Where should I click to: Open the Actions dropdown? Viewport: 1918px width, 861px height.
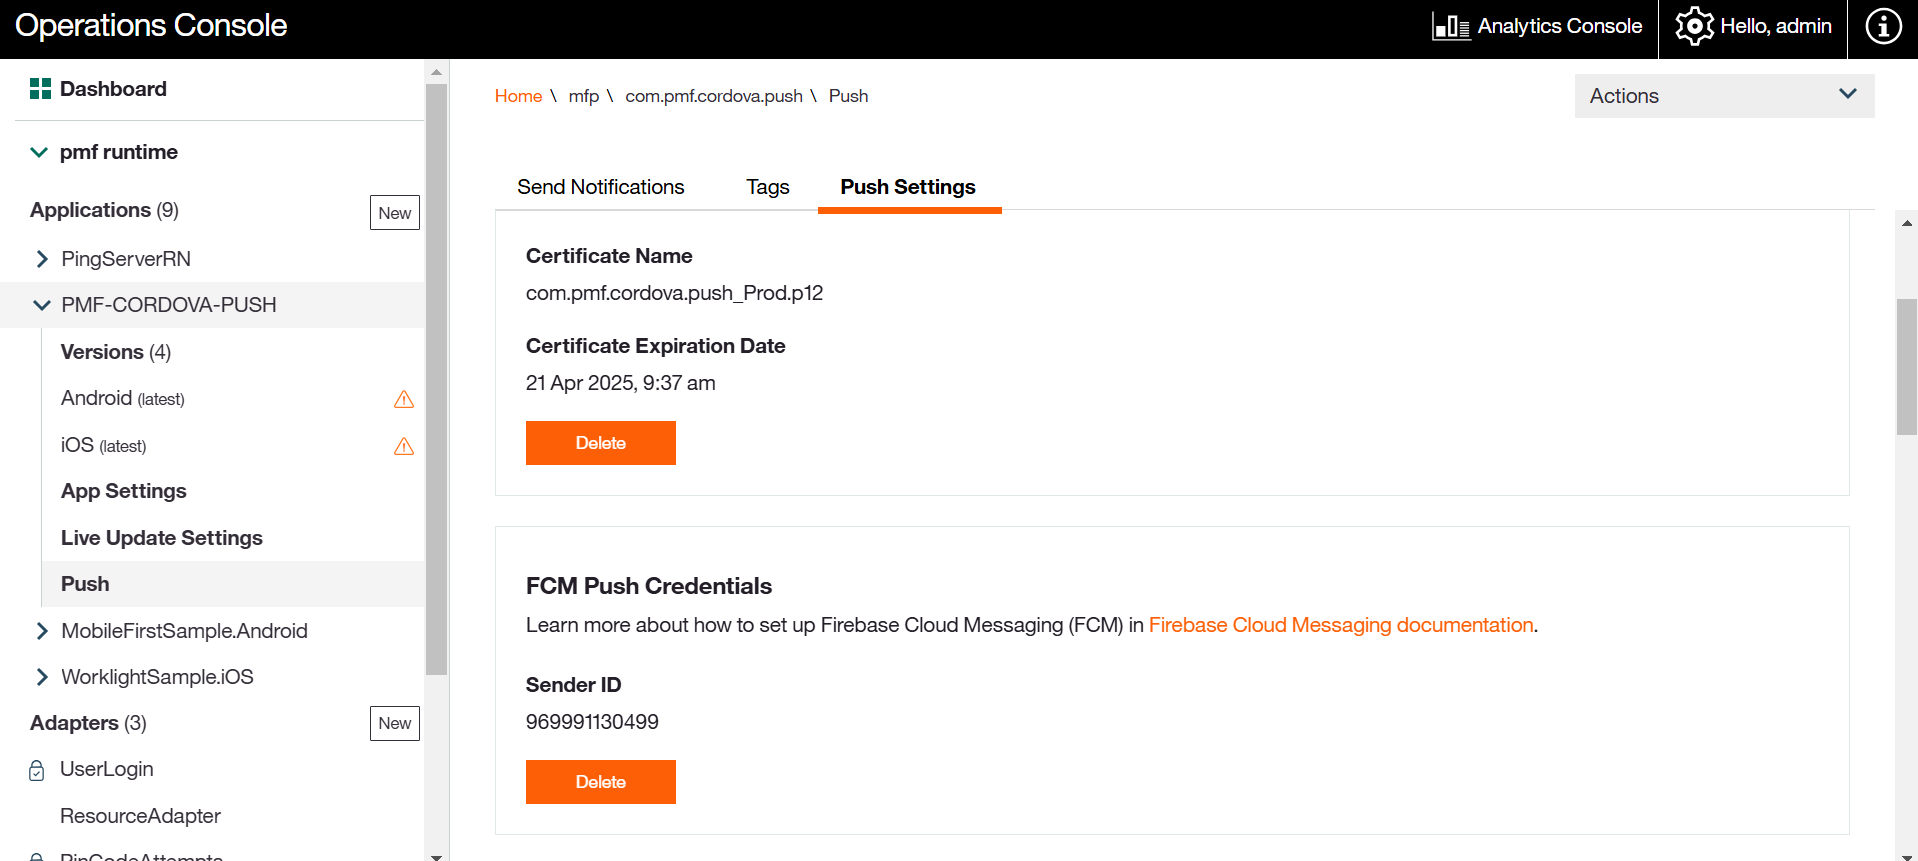click(1724, 96)
